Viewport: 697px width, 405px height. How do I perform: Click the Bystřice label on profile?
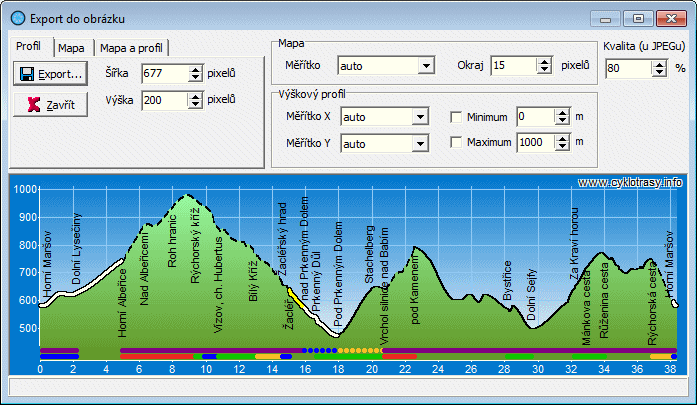(x=507, y=281)
